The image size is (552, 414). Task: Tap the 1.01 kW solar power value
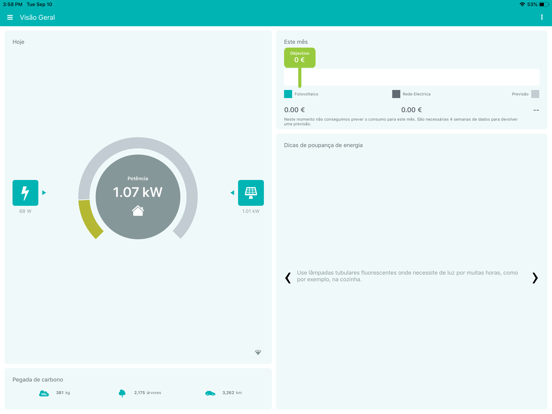pos(251,211)
